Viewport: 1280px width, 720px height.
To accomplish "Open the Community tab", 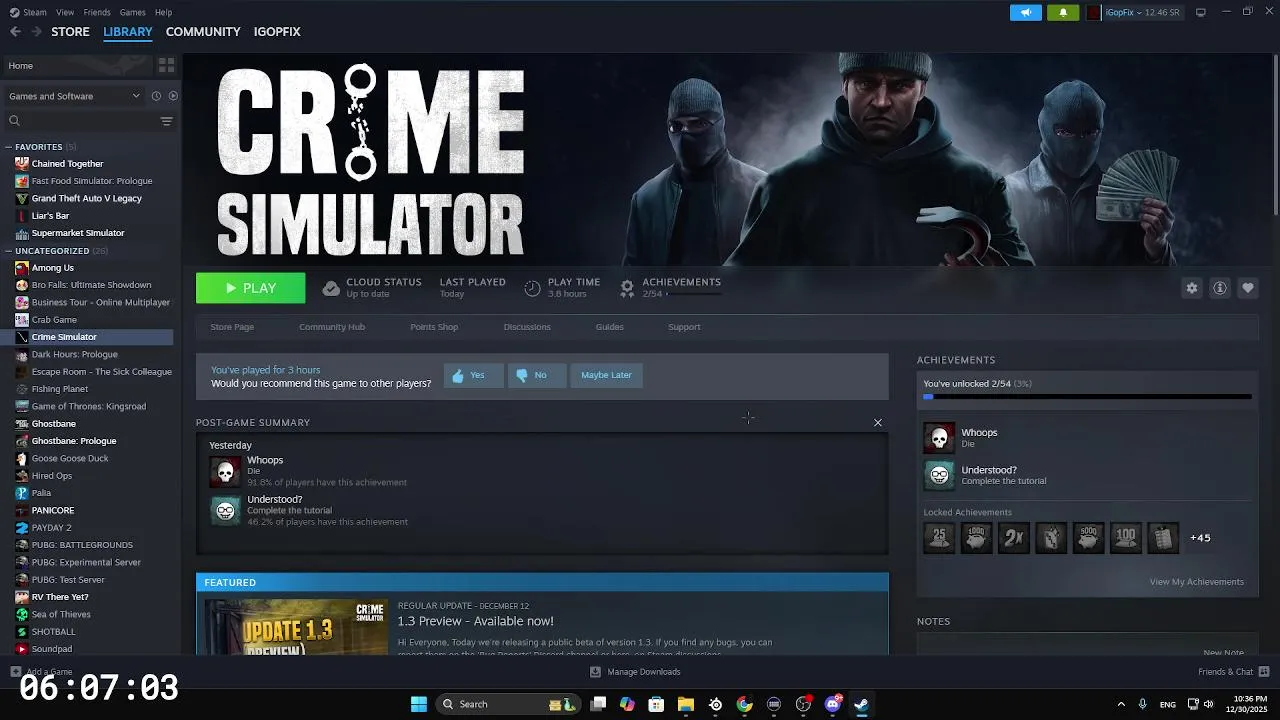I will pos(203,32).
